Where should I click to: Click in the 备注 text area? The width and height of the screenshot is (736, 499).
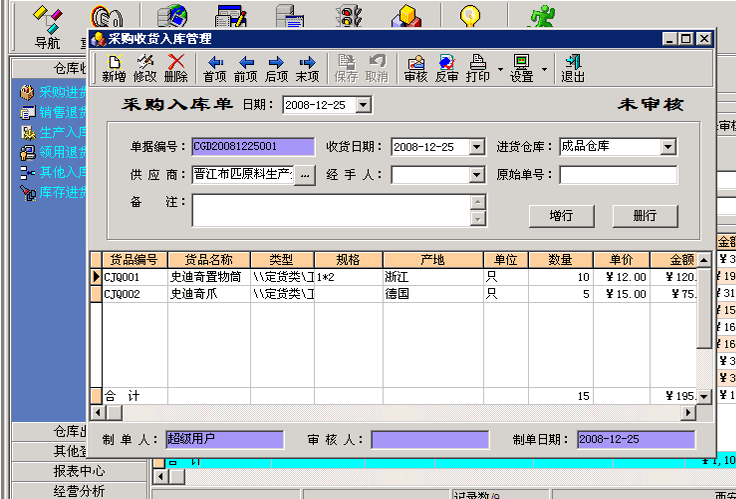331,210
